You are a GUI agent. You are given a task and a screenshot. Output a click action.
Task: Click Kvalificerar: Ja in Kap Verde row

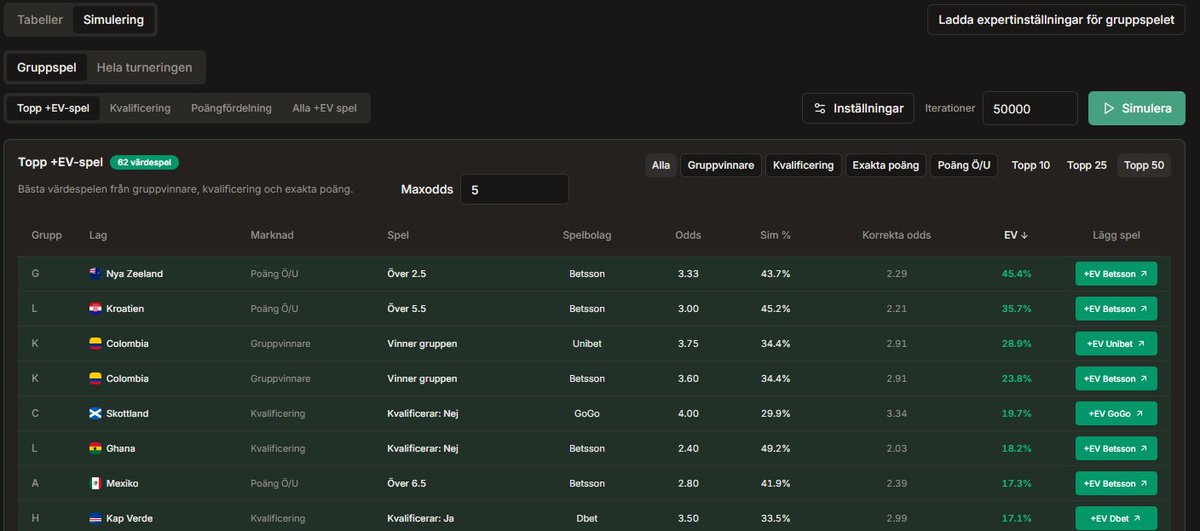pyautogui.click(x=420, y=519)
